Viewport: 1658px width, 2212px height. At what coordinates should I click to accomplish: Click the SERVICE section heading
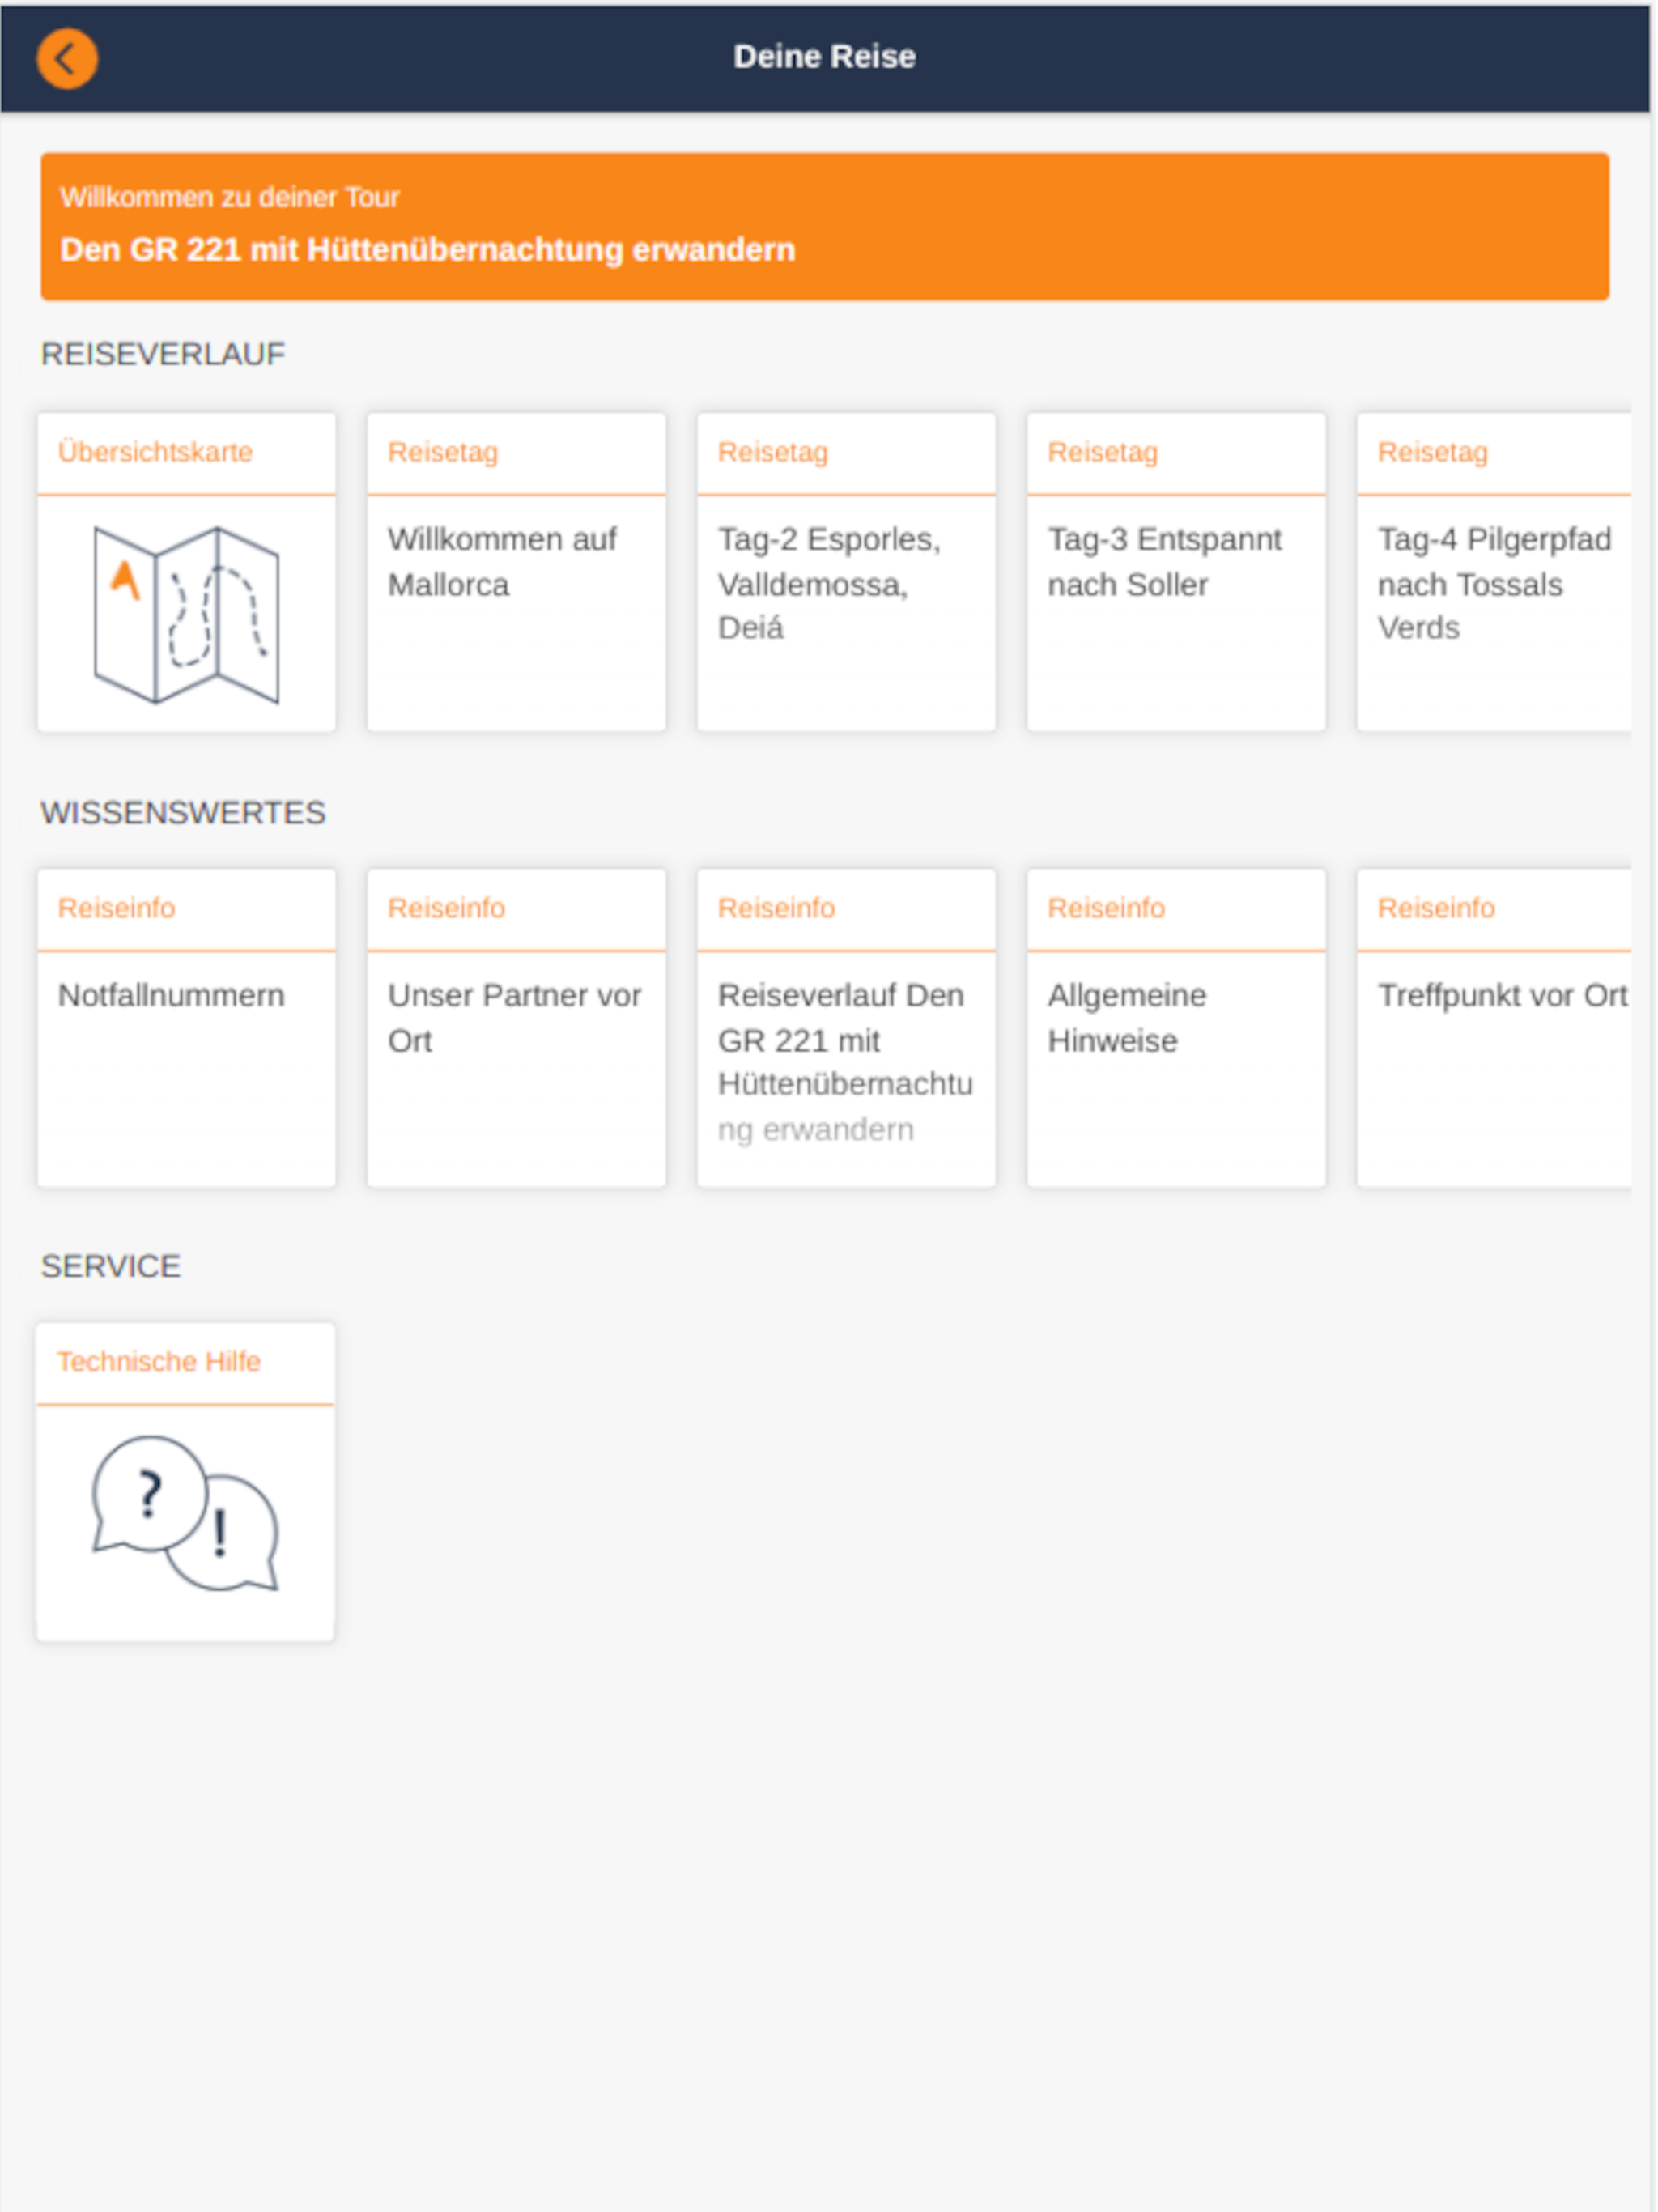111,1267
